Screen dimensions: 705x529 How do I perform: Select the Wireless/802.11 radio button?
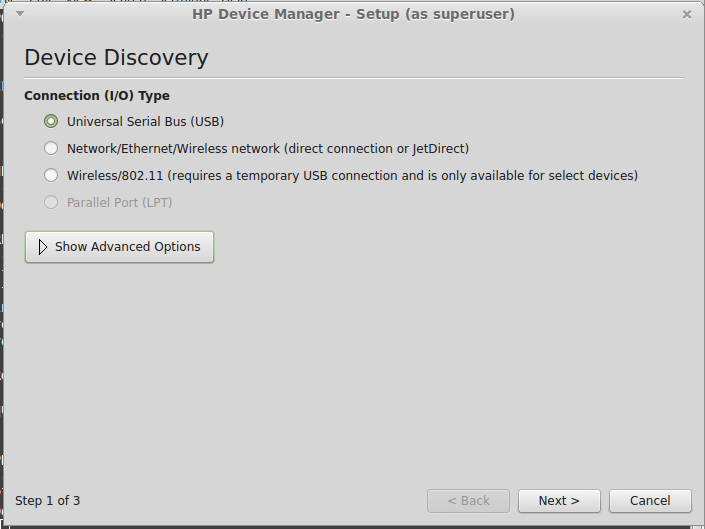tap(51, 175)
